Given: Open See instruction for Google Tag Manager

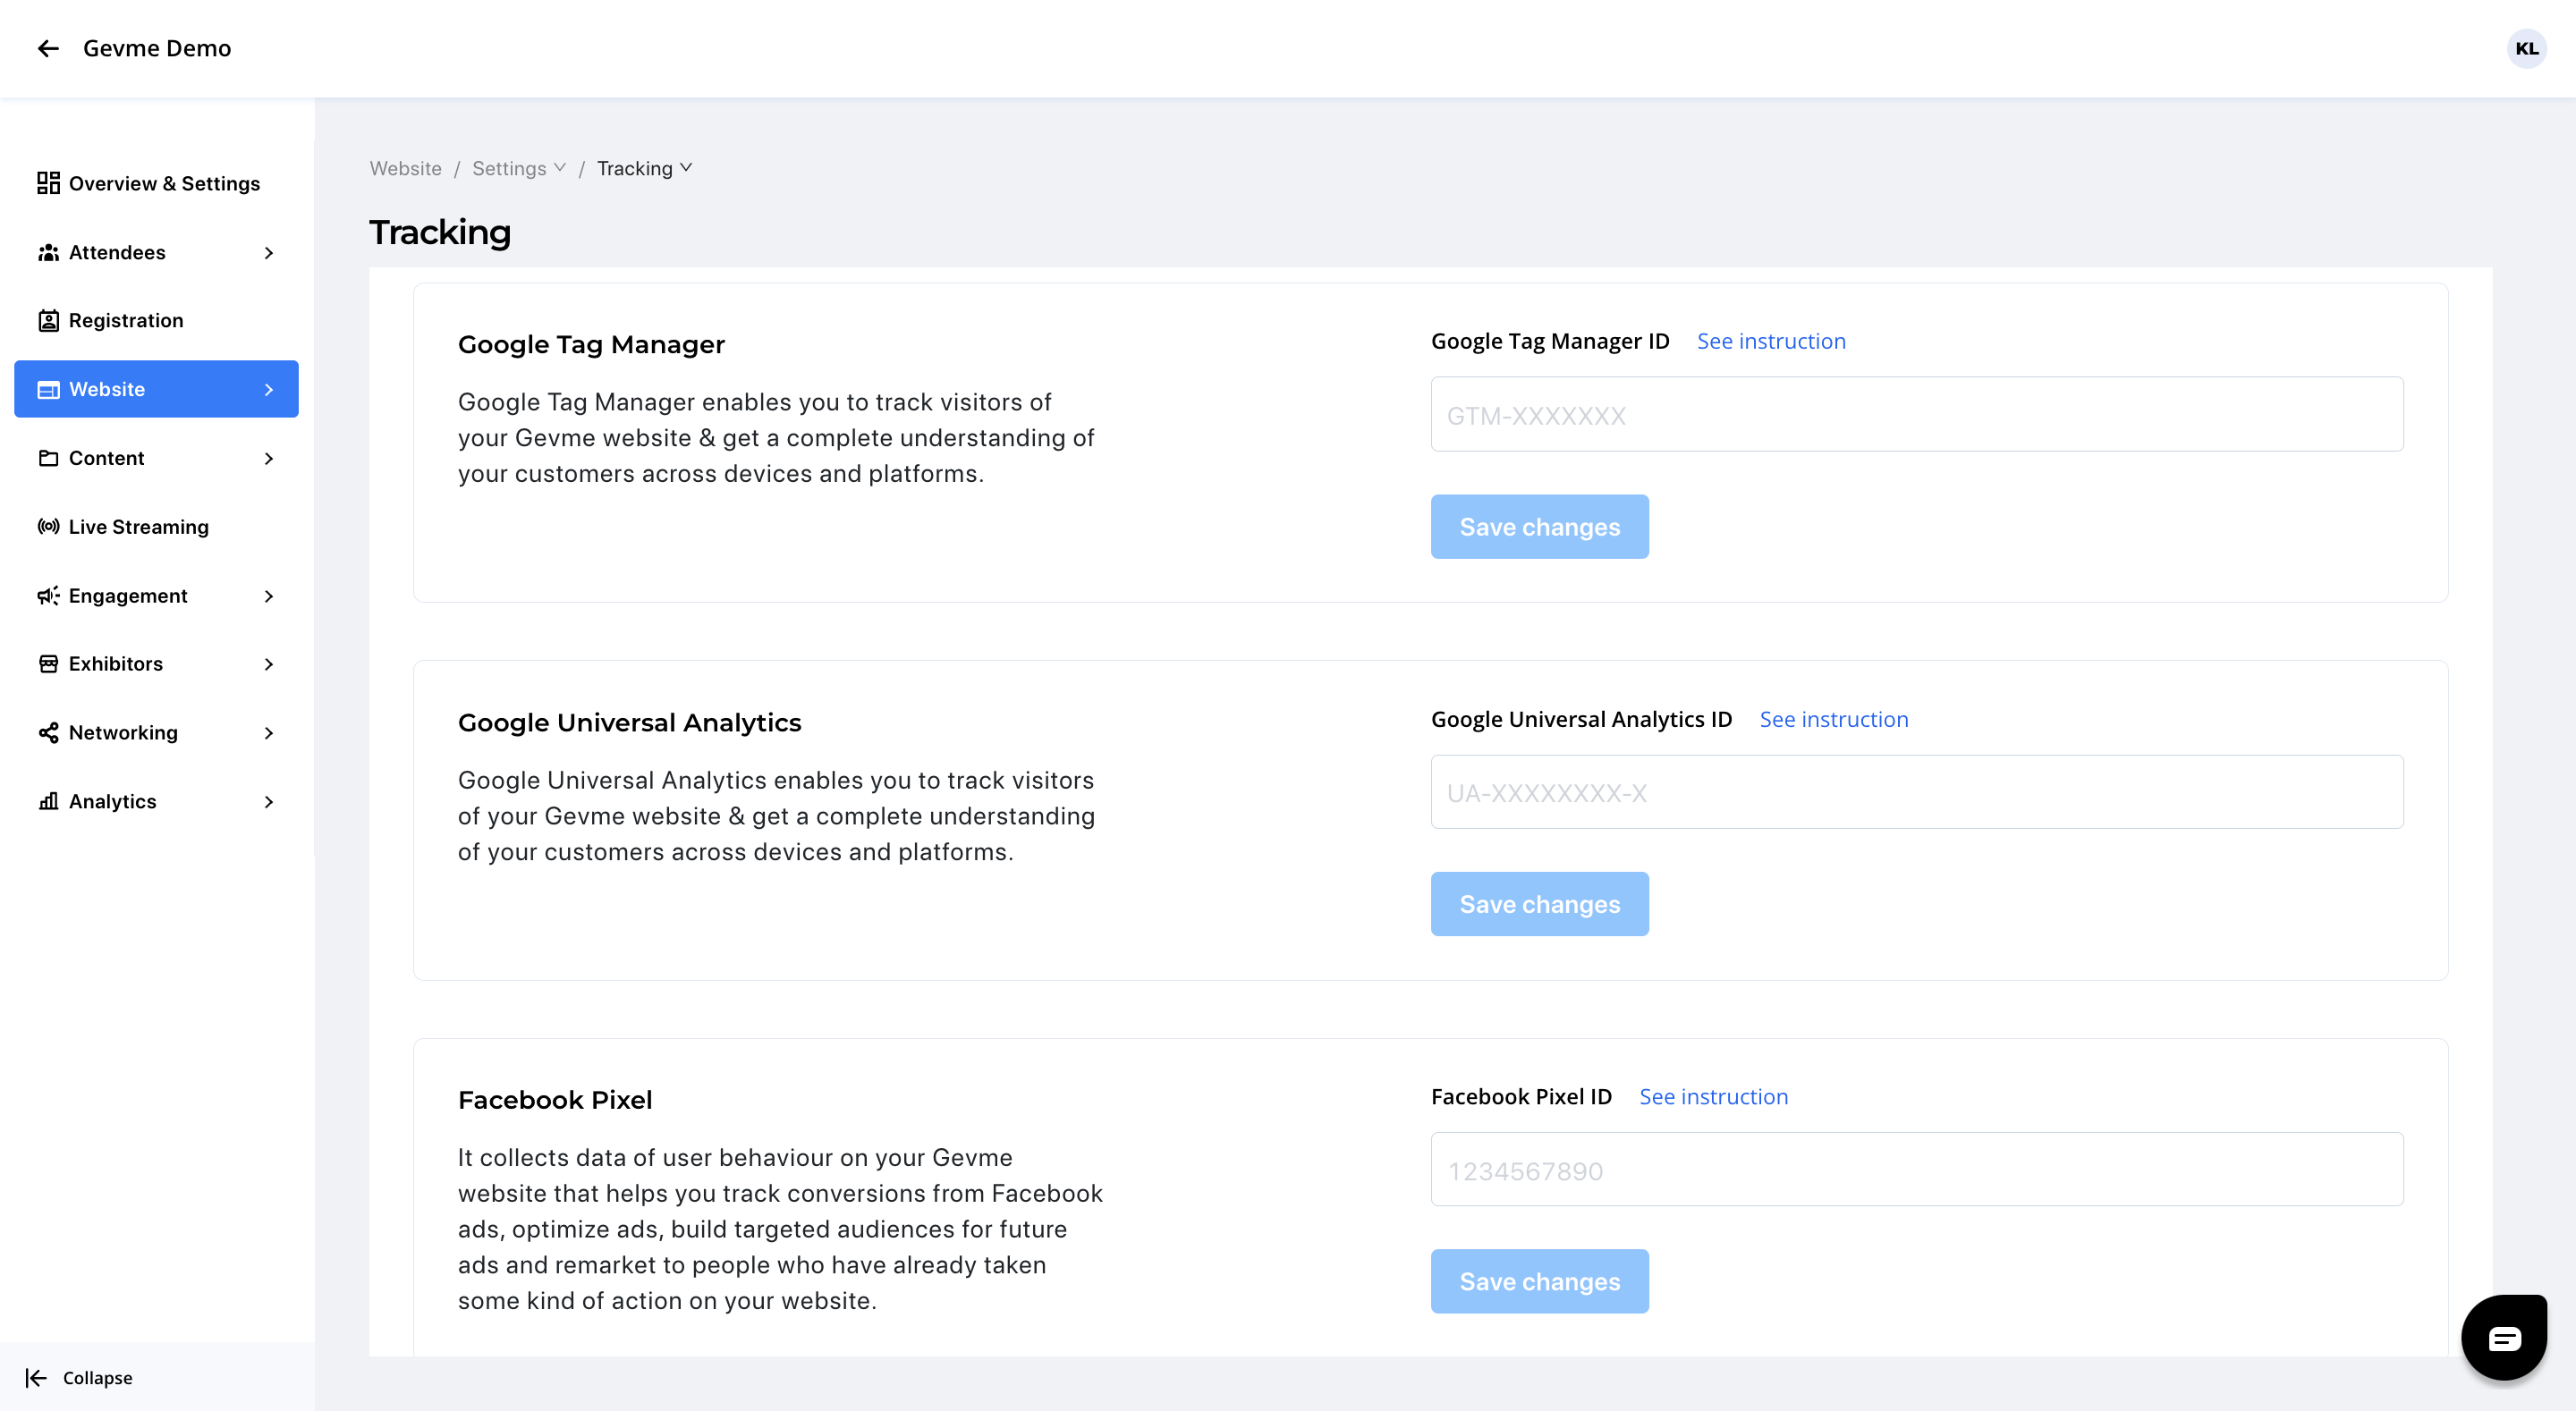Looking at the screenshot, I should (x=1770, y=341).
